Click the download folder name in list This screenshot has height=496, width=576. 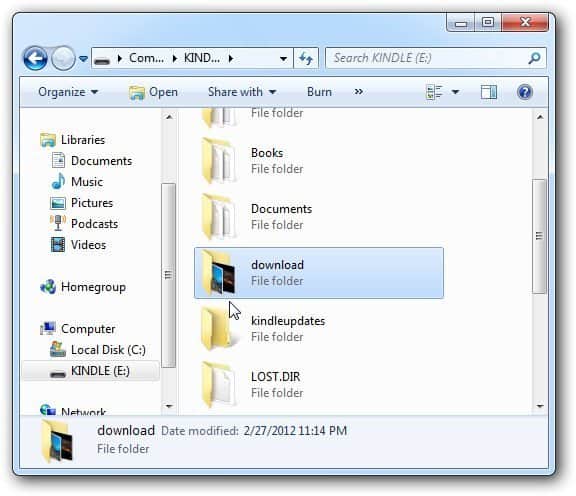277,265
